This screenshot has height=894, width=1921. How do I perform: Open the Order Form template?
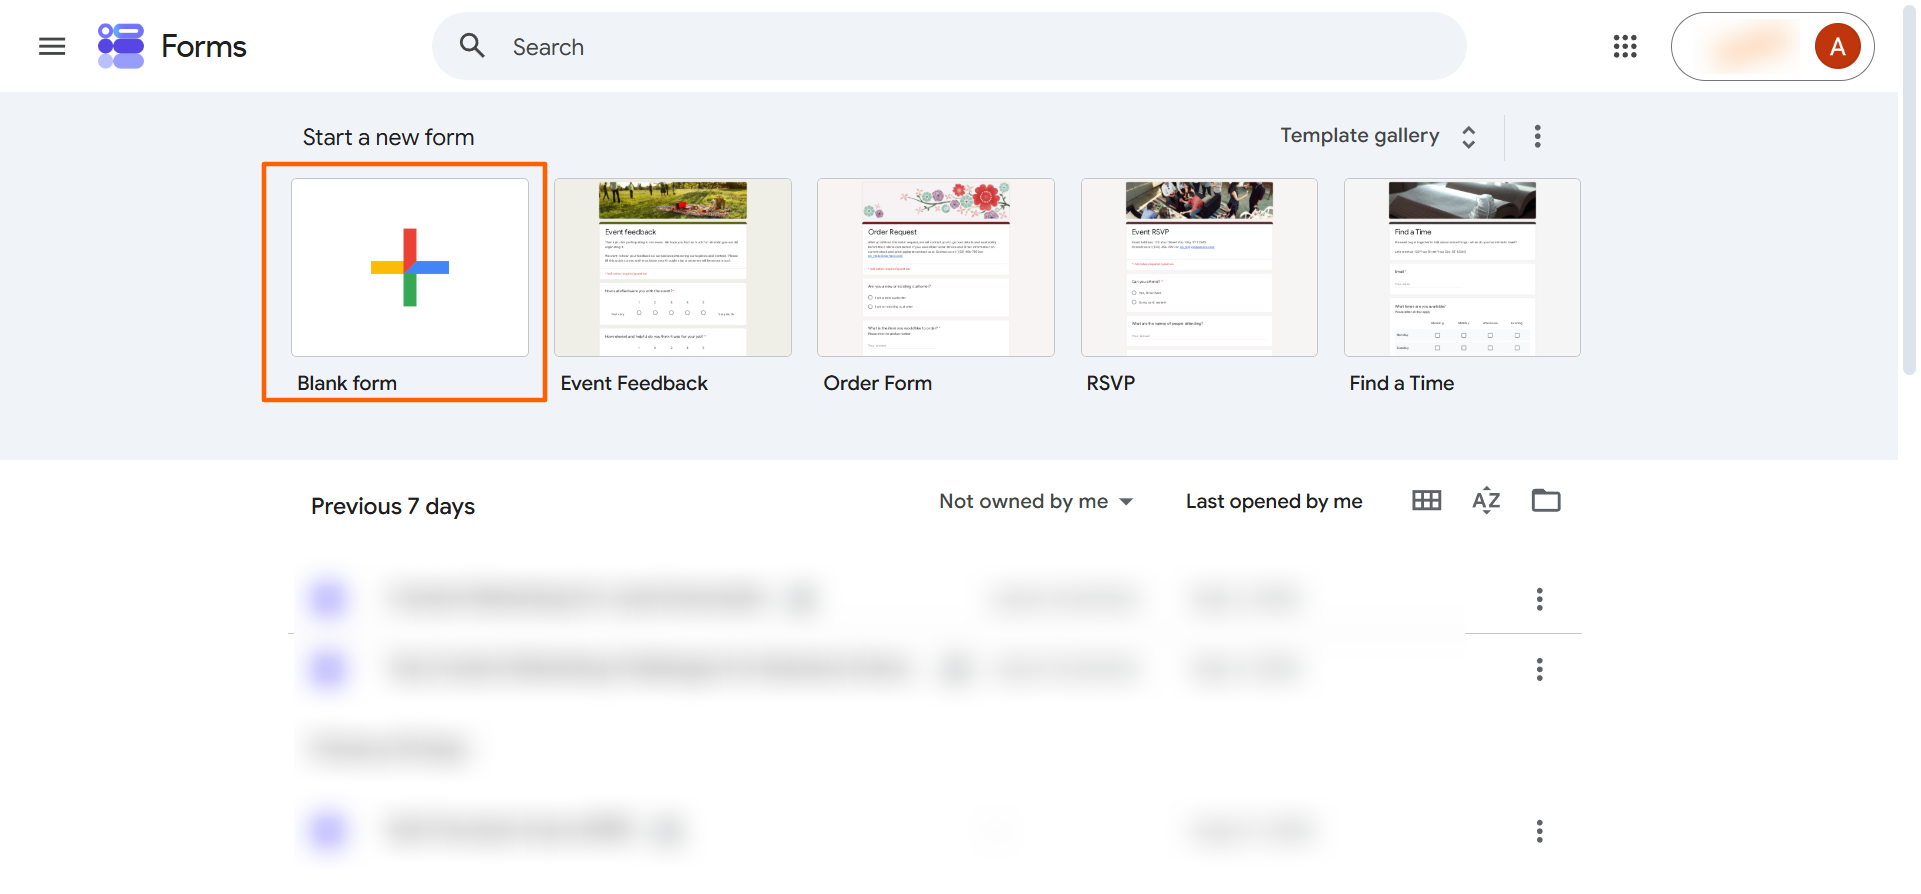pos(936,267)
